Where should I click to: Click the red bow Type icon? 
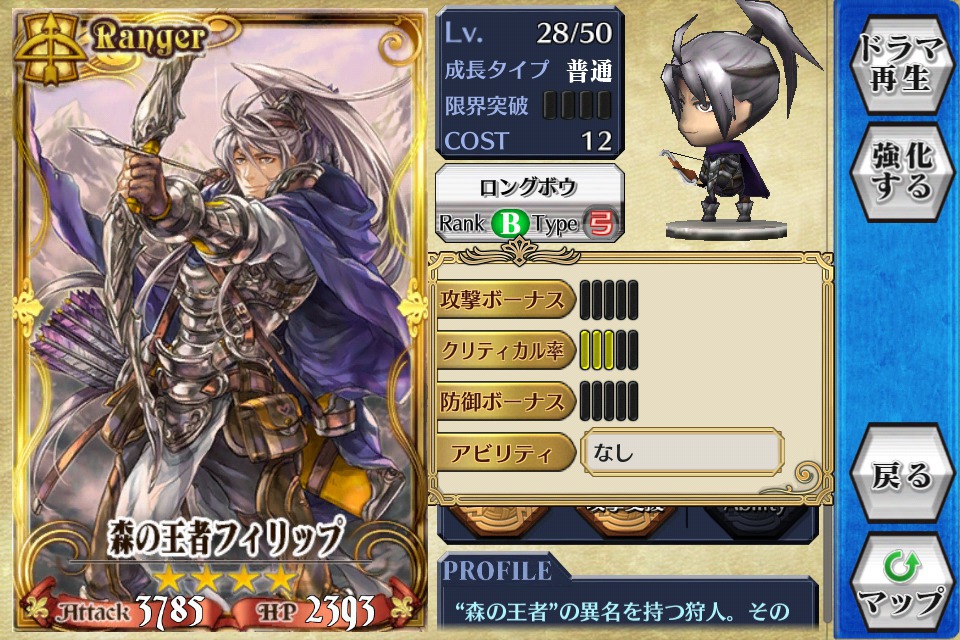[600, 224]
